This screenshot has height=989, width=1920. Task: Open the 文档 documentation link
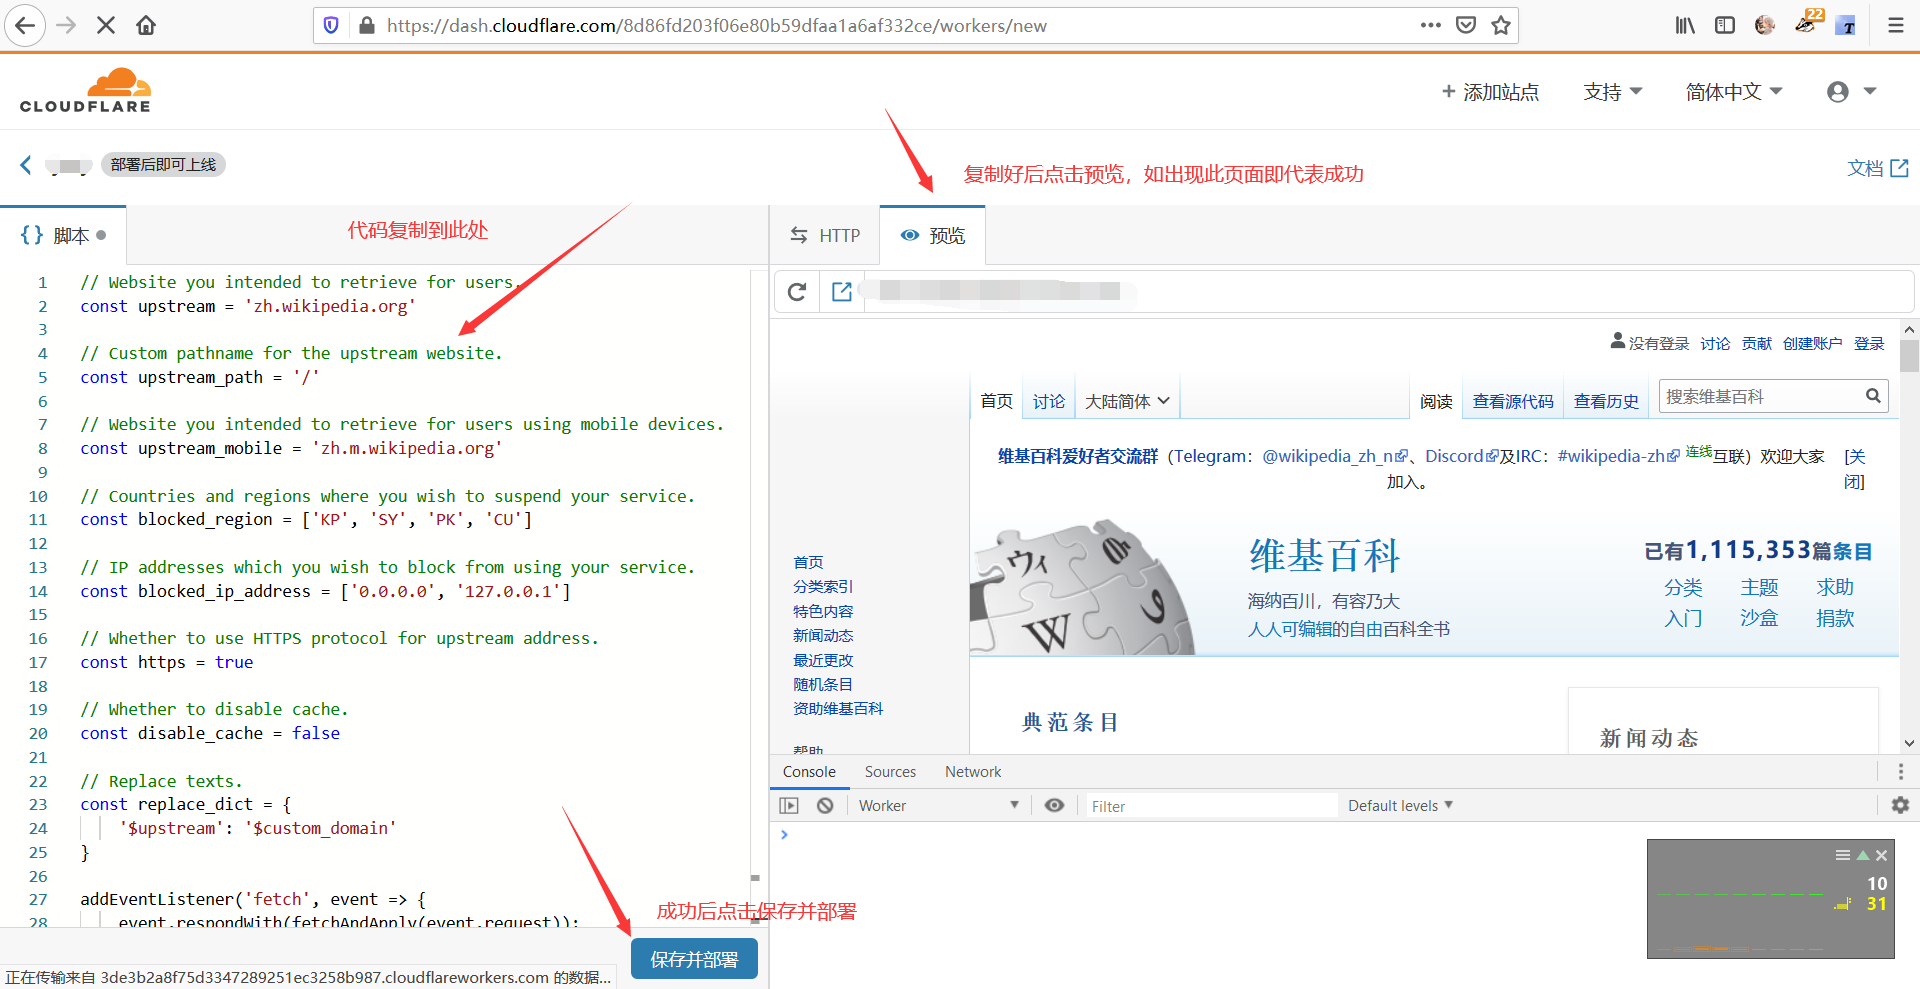[1878, 168]
